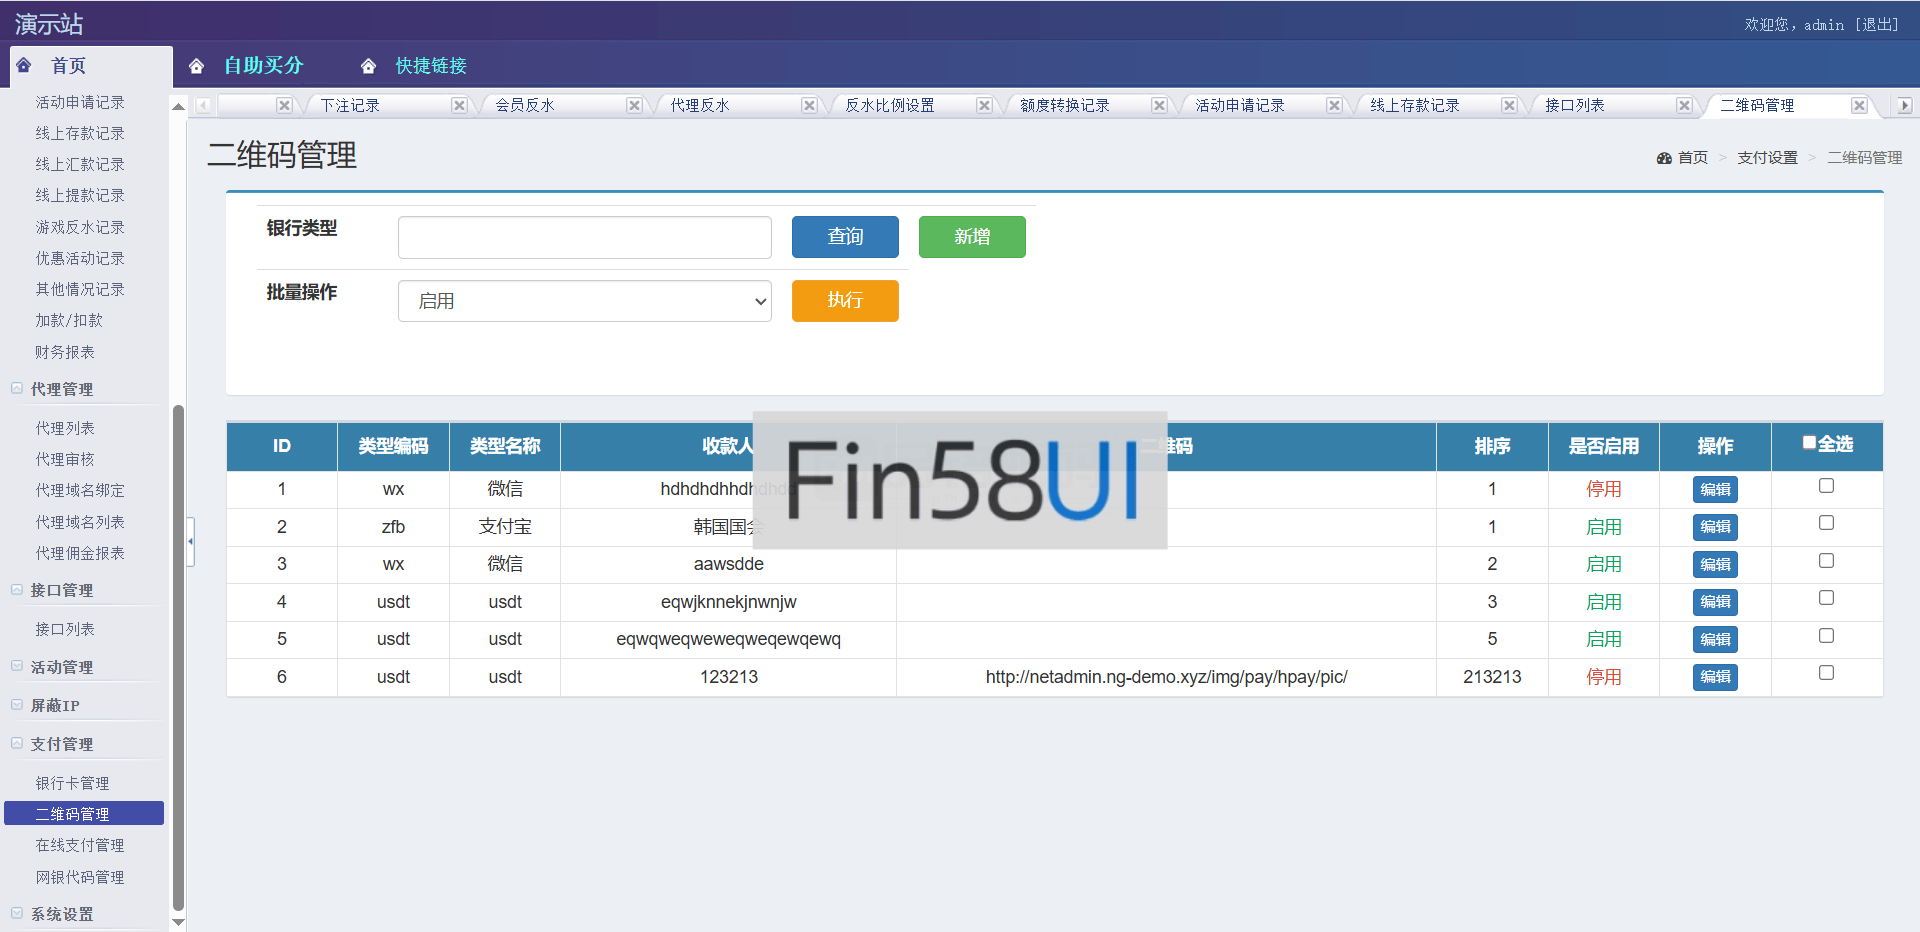This screenshot has width=1920, height=932.
Task: Collapse the sidebar using the splitter handle
Action: point(190,541)
